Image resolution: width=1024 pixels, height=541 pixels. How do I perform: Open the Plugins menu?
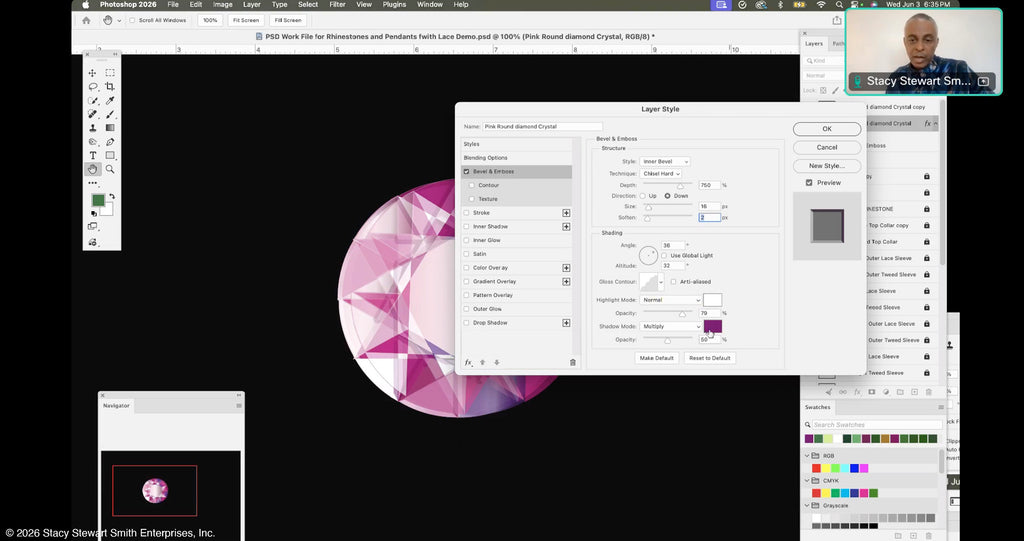point(394,5)
